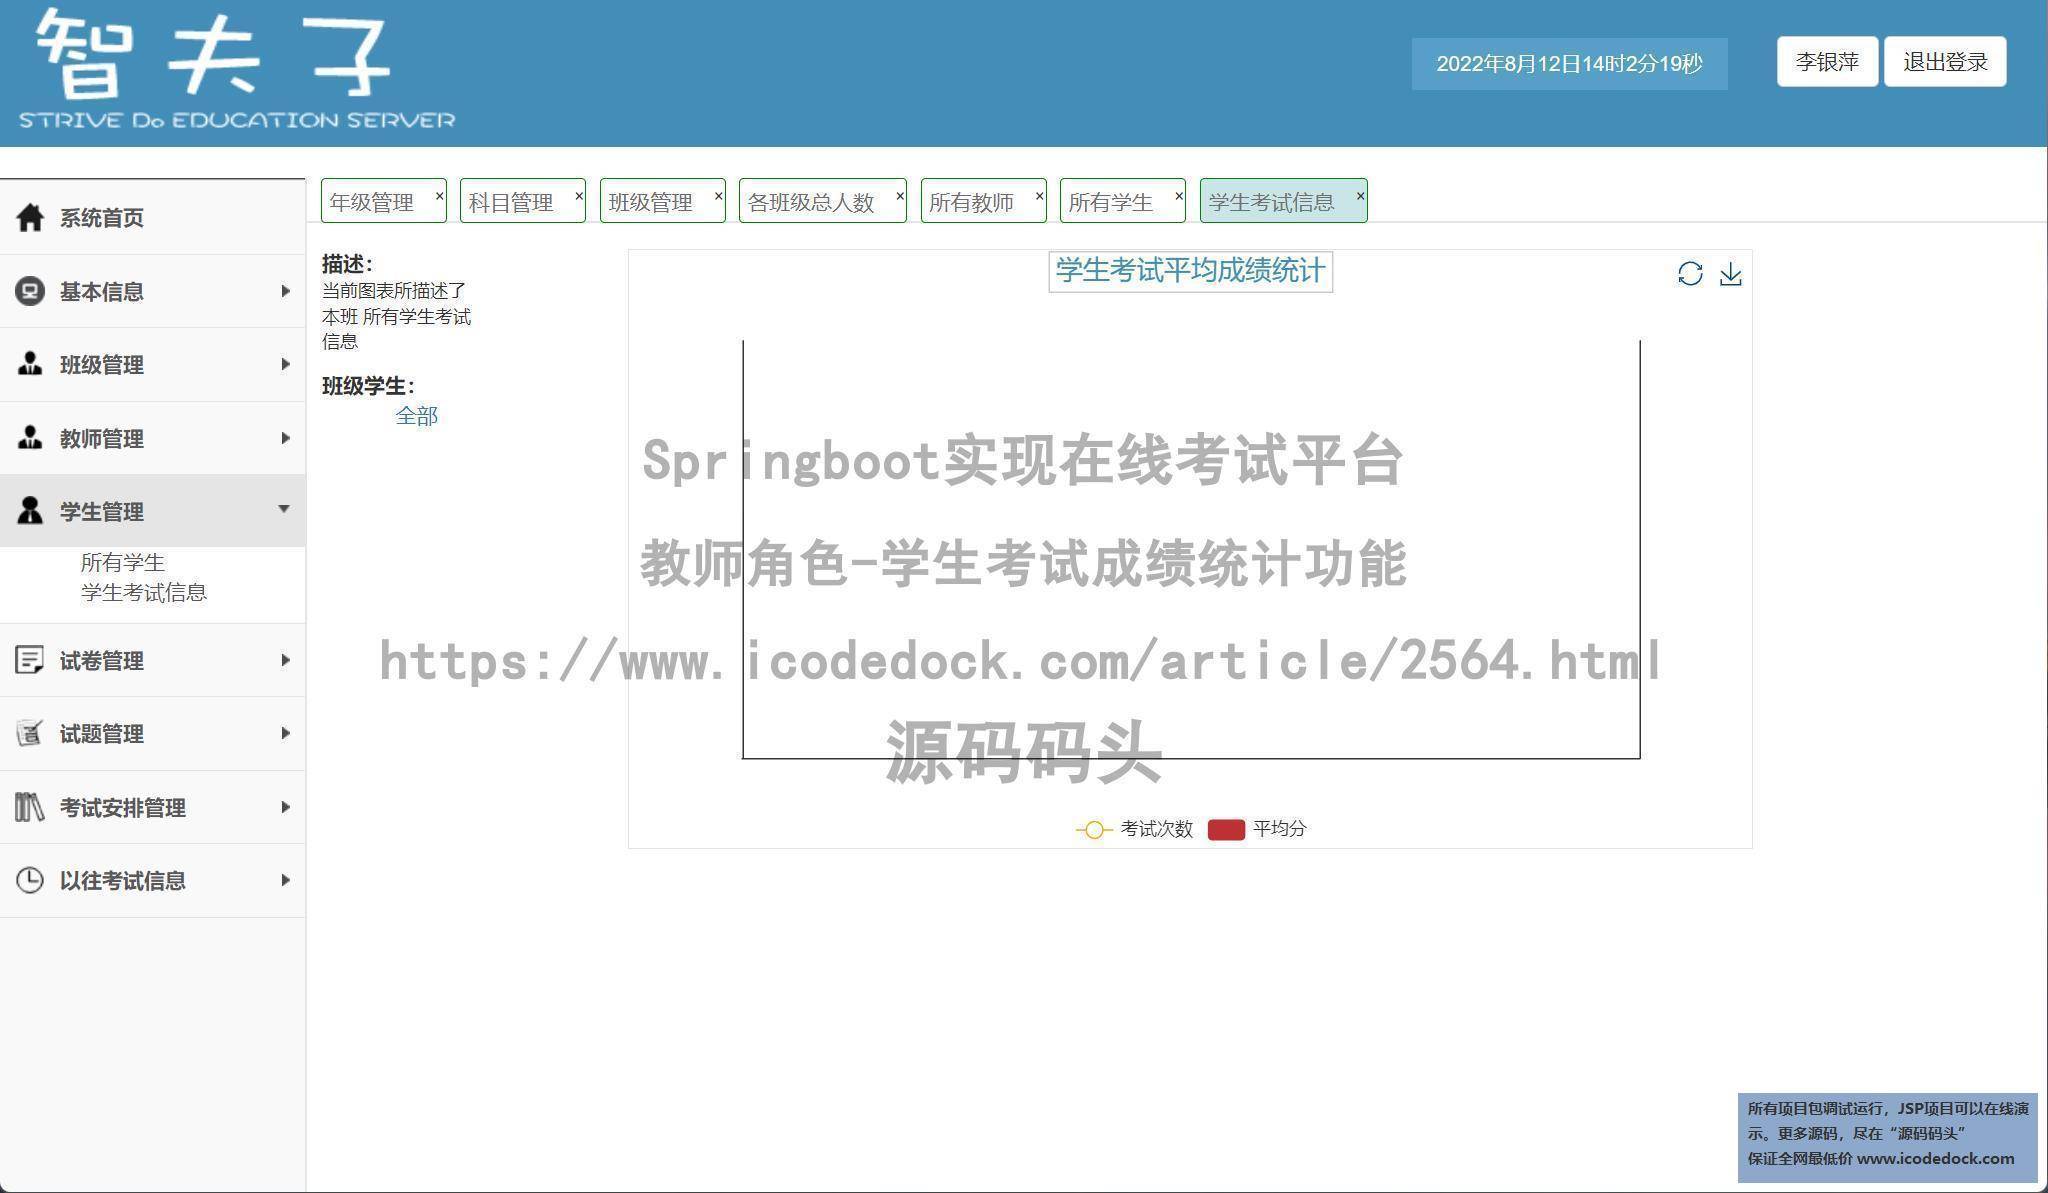Toggle the 平均分 red legend swatch
Screen dimensions: 2048x1193
(1226, 829)
